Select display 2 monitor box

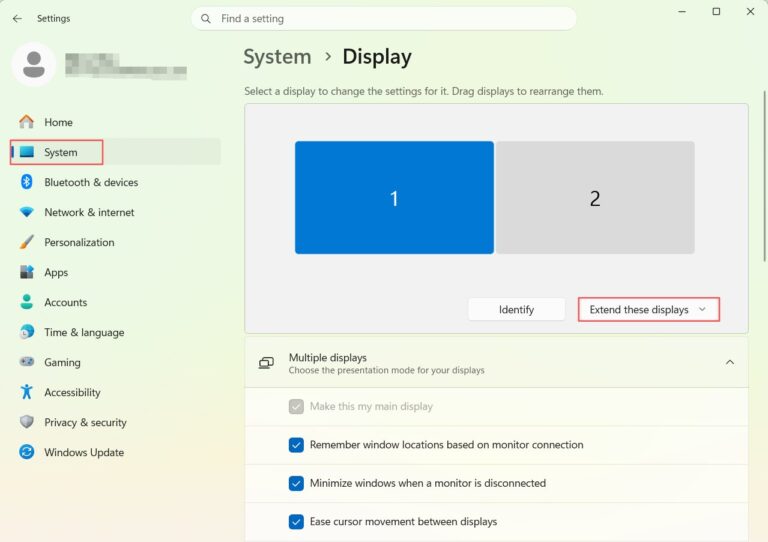coord(595,198)
